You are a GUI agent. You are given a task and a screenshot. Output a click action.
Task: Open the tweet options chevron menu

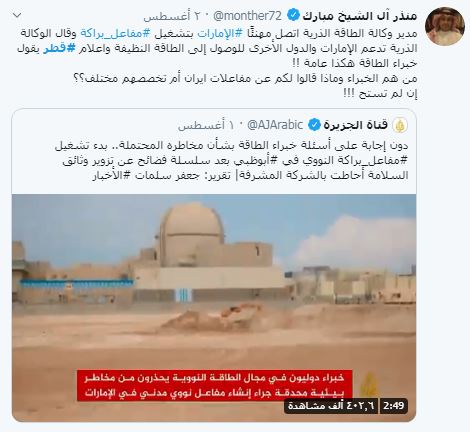pos(17,15)
